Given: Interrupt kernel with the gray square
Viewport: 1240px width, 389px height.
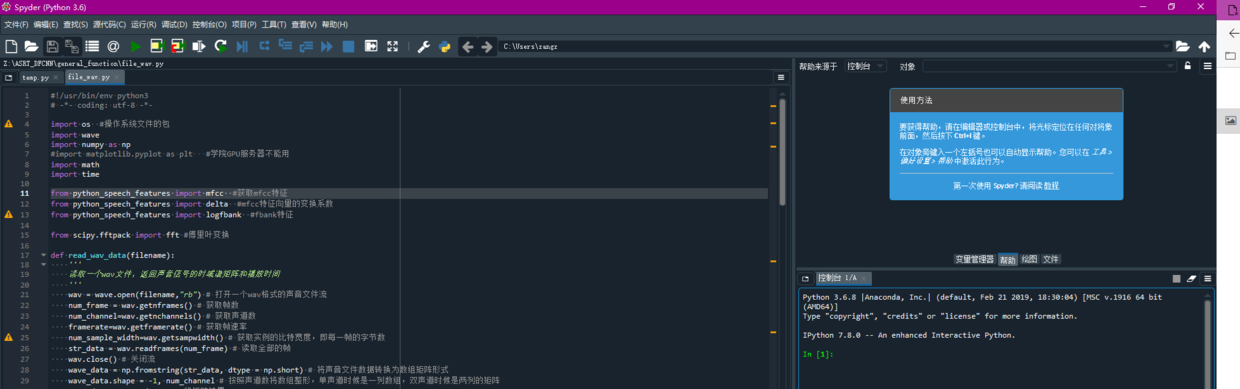Looking at the screenshot, I should [1176, 278].
